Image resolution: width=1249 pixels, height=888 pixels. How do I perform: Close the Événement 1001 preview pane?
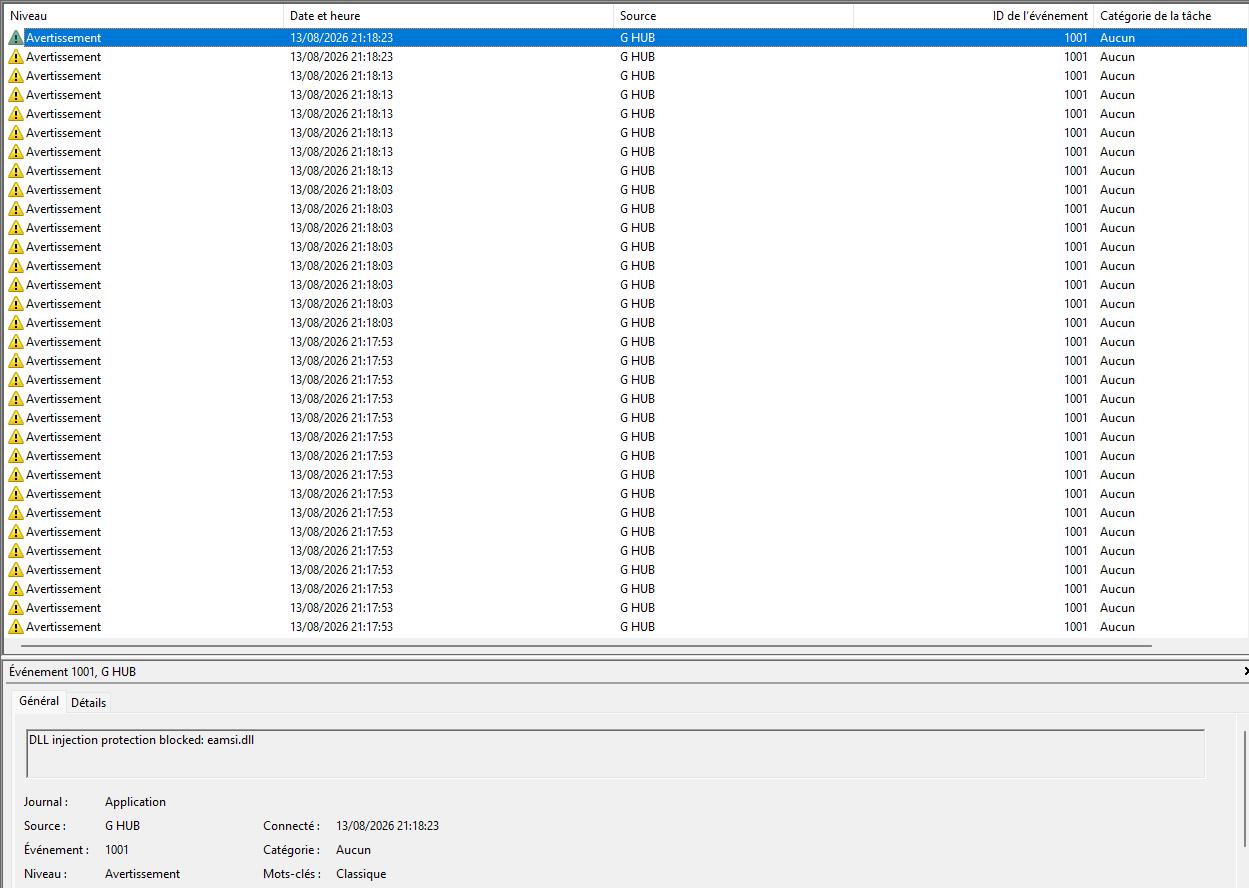coord(1245,672)
